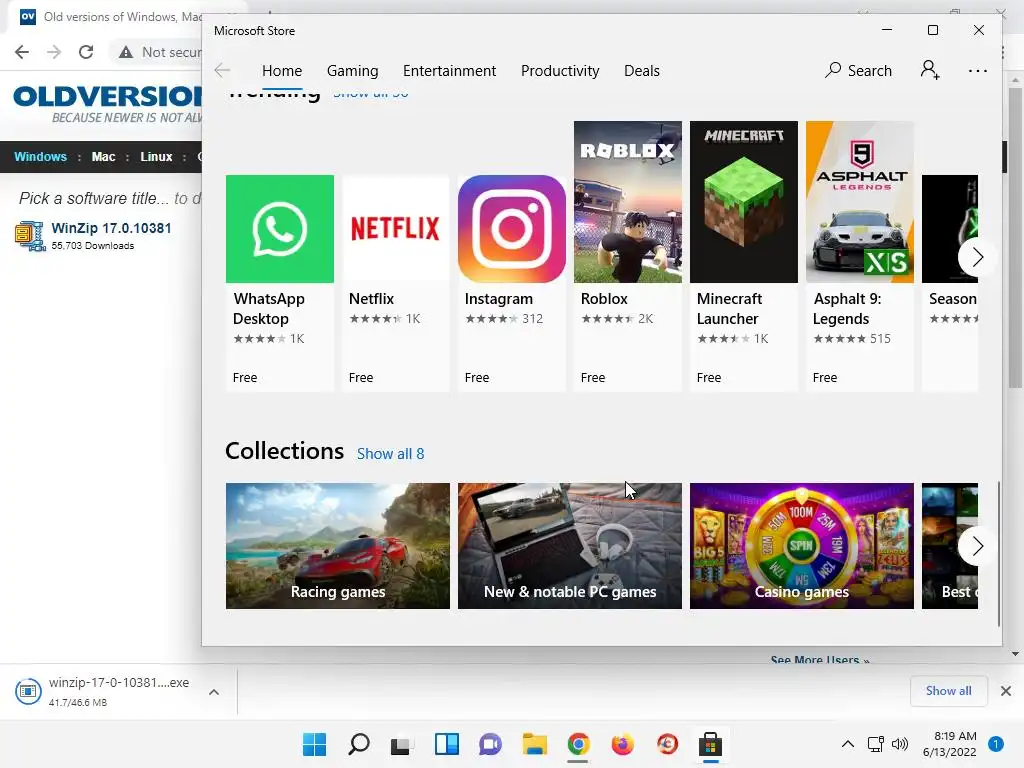Image resolution: width=1024 pixels, height=768 pixels.
Task: Reload the Chrome page
Action: [x=86, y=52]
